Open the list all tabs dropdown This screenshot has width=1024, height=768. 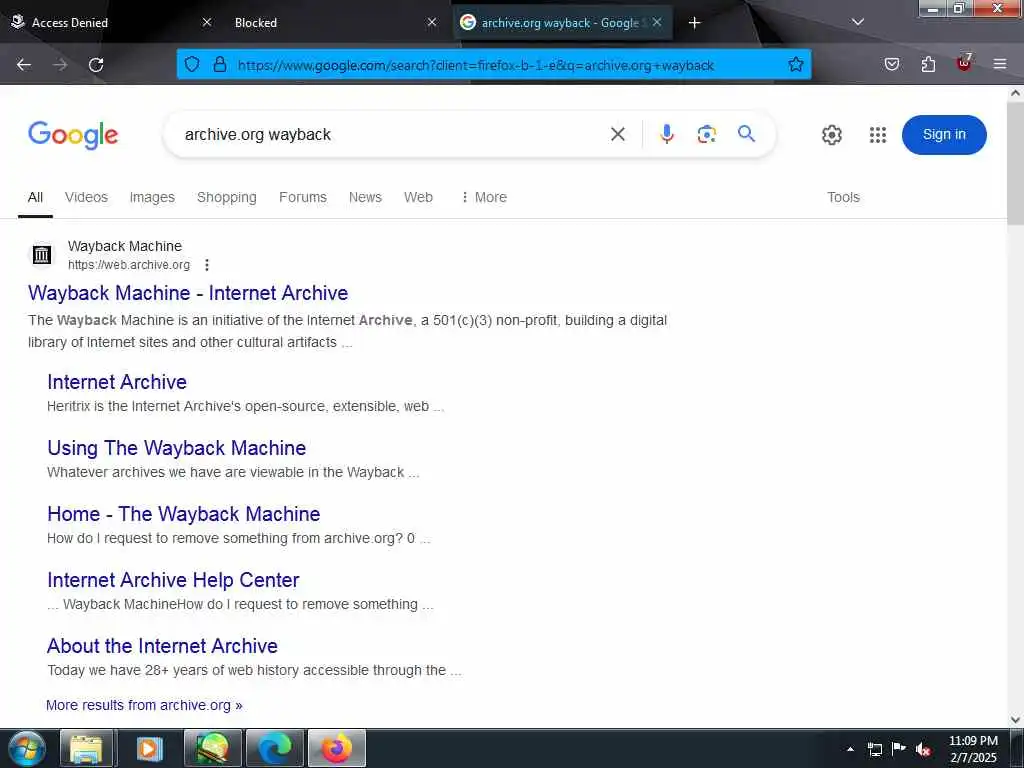pos(858,22)
